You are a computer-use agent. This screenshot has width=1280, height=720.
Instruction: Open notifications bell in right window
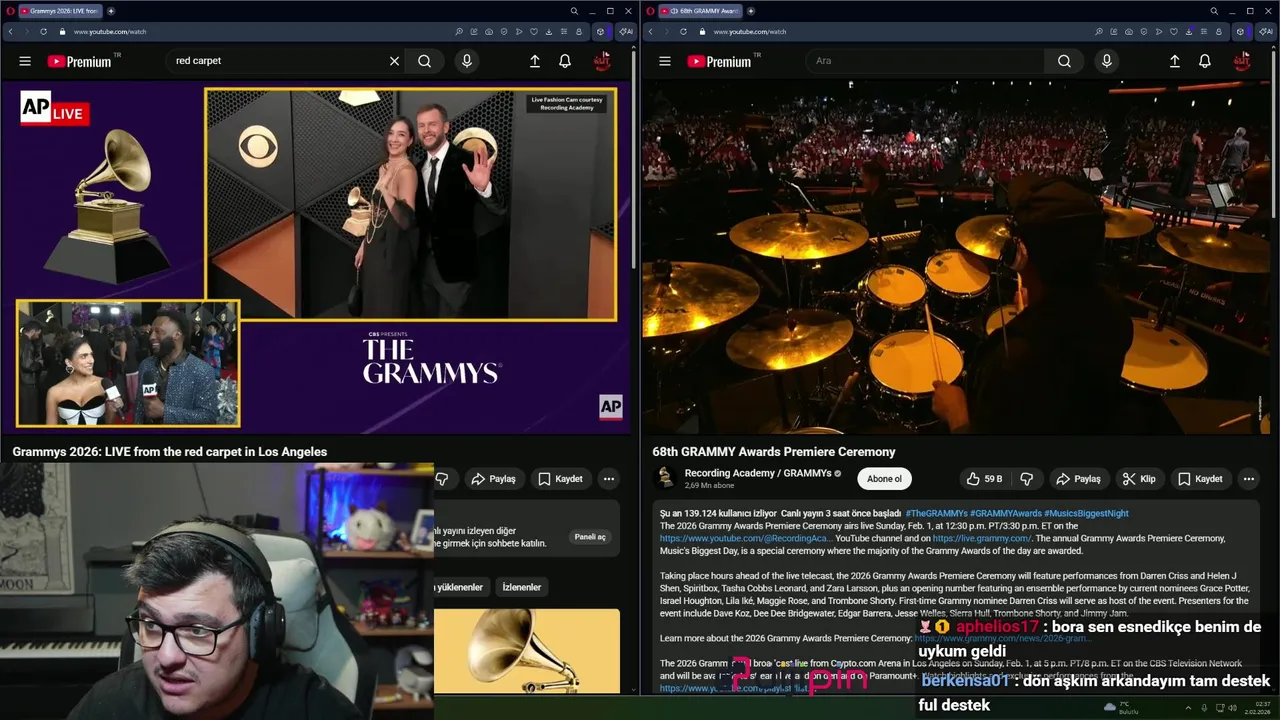click(1205, 61)
